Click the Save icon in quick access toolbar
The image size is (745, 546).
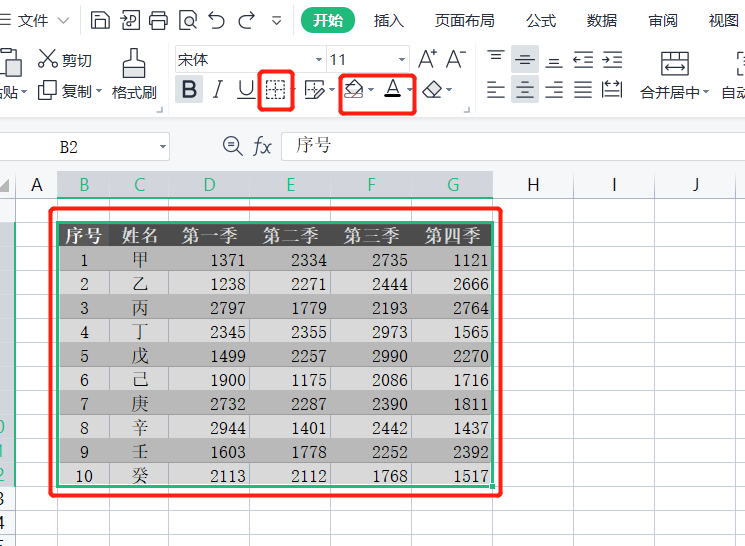(100, 20)
